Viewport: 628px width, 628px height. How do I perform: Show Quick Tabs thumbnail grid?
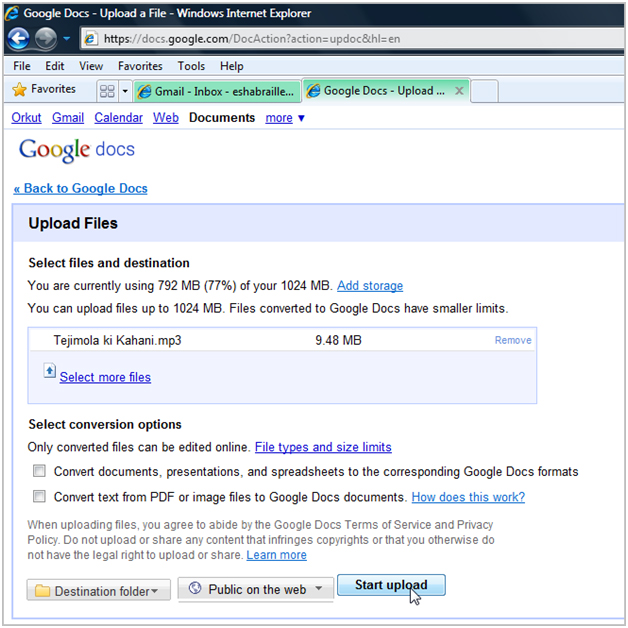tap(107, 91)
